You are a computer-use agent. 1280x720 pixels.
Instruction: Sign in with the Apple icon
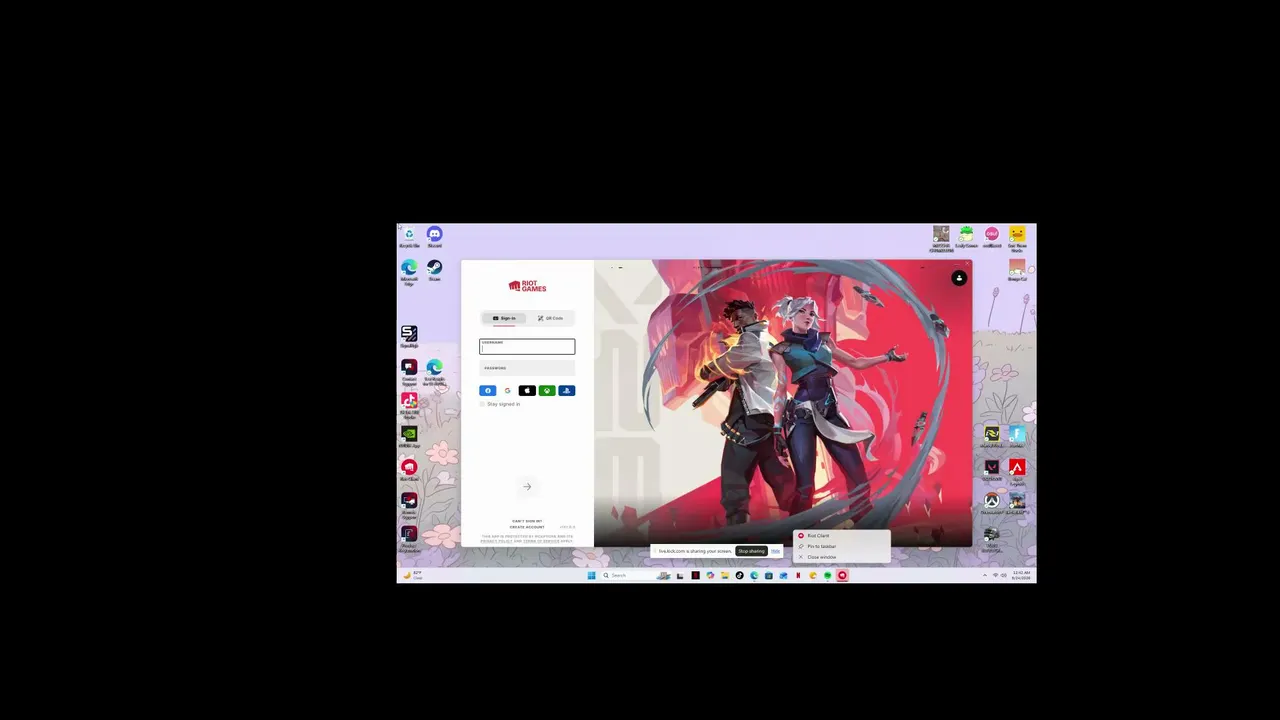tap(527, 391)
